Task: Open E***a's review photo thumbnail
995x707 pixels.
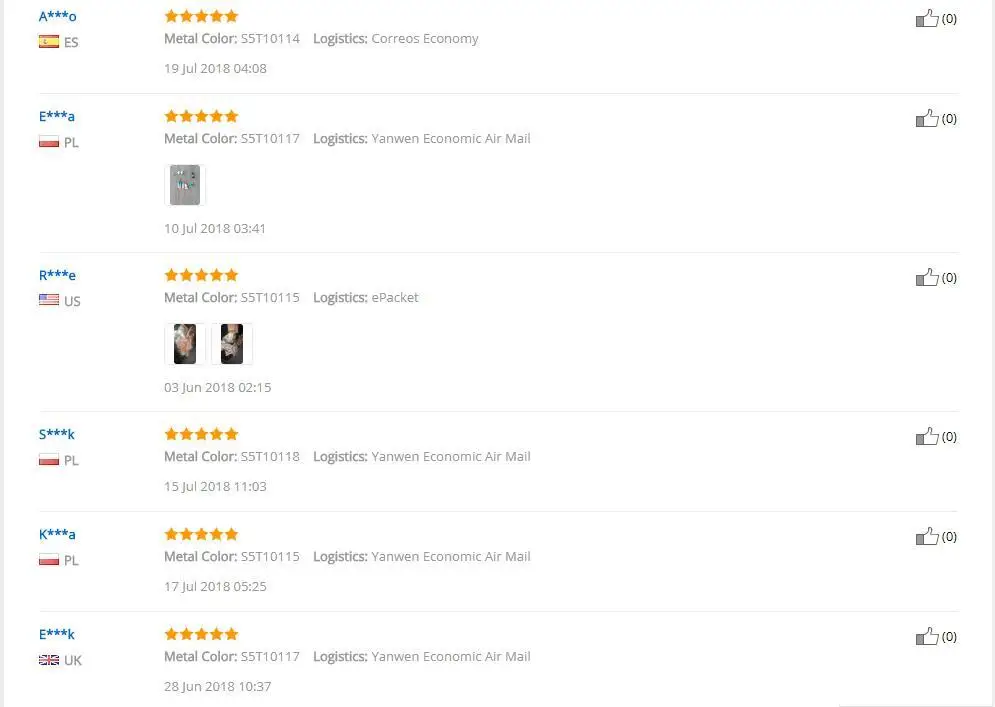Action: pos(185,184)
